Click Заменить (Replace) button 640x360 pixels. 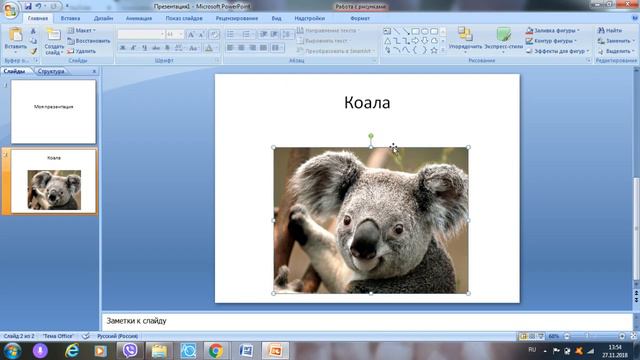pyautogui.click(x=616, y=41)
